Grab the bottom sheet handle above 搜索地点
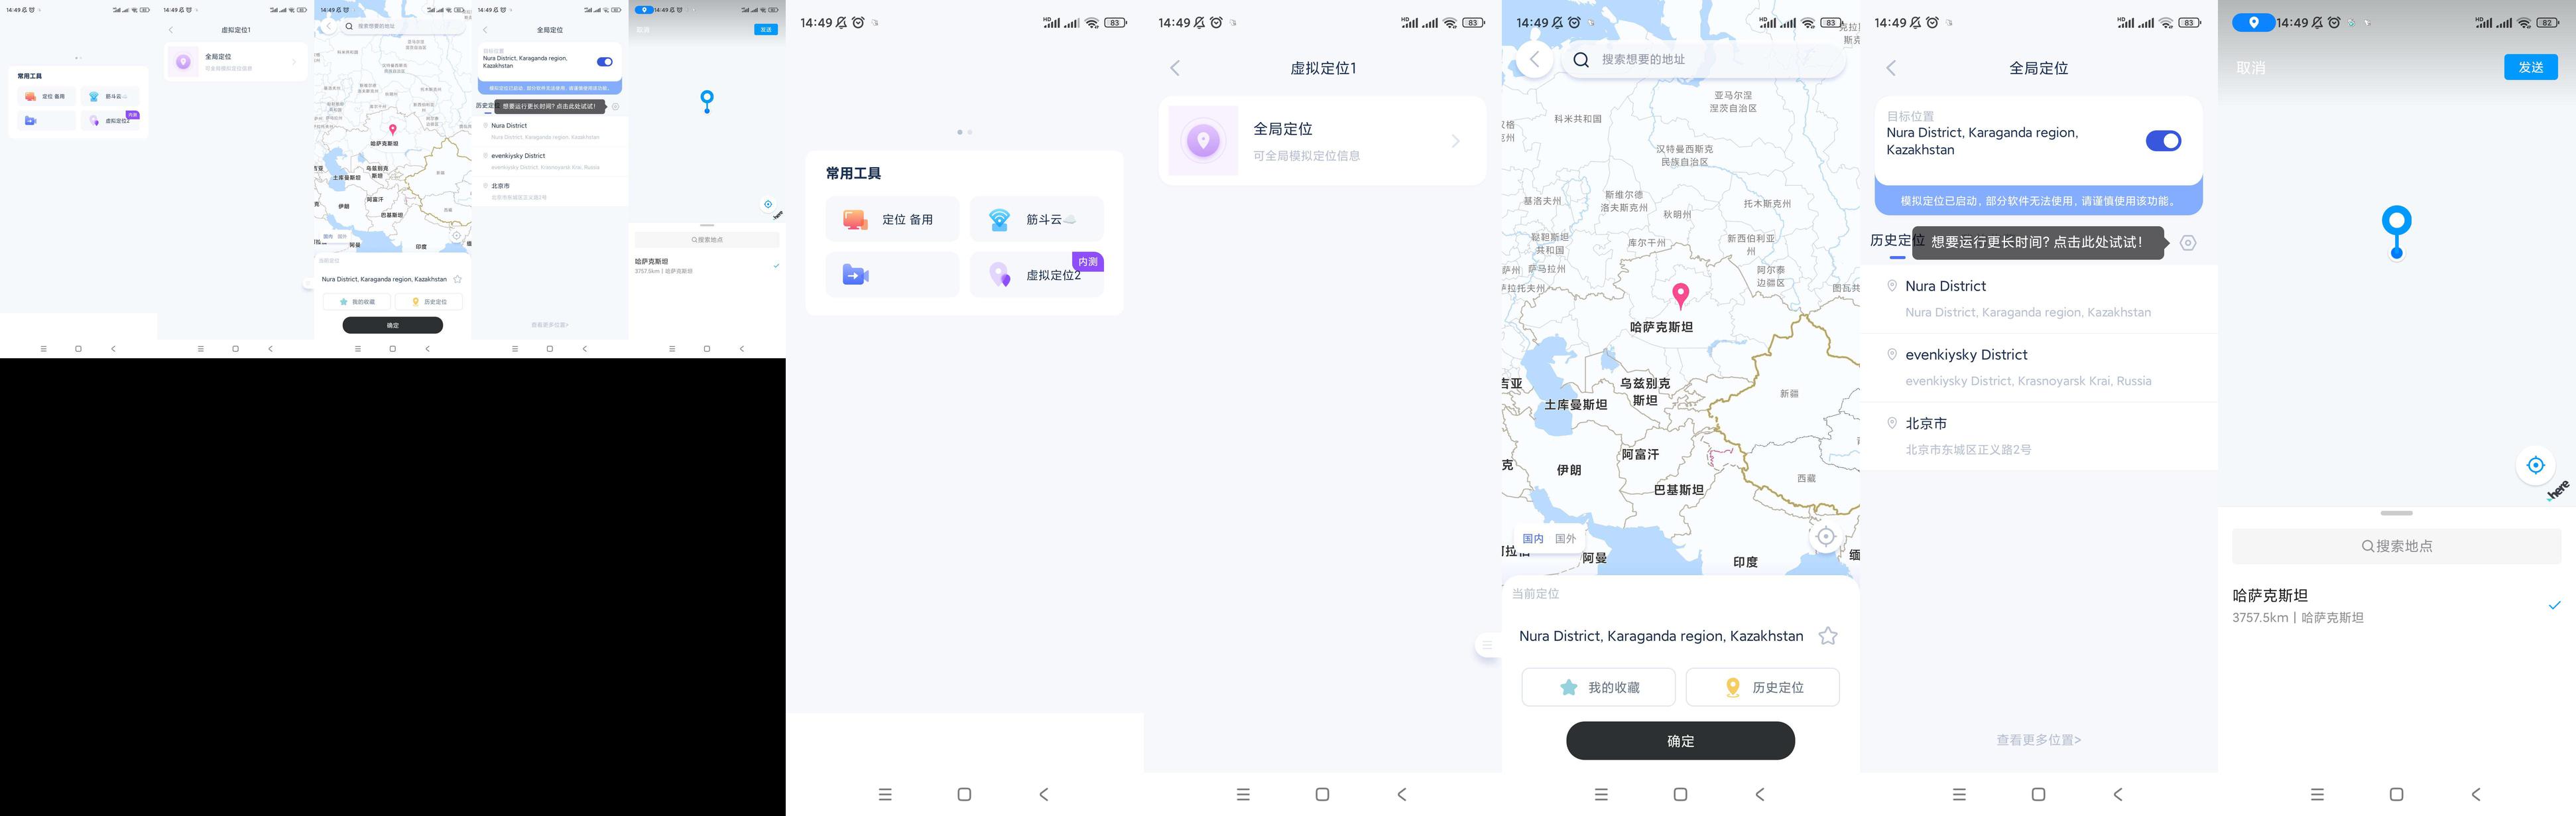This screenshot has width=2576, height=816. 2396,513
